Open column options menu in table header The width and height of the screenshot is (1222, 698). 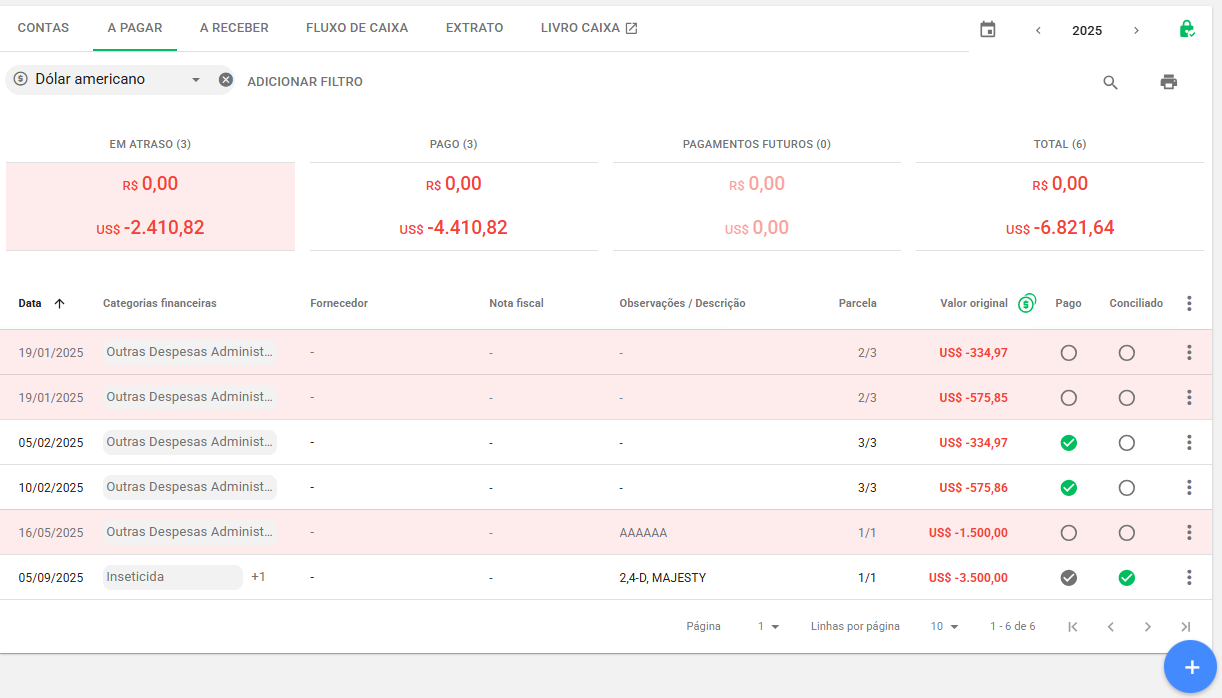(x=1189, y=303)
